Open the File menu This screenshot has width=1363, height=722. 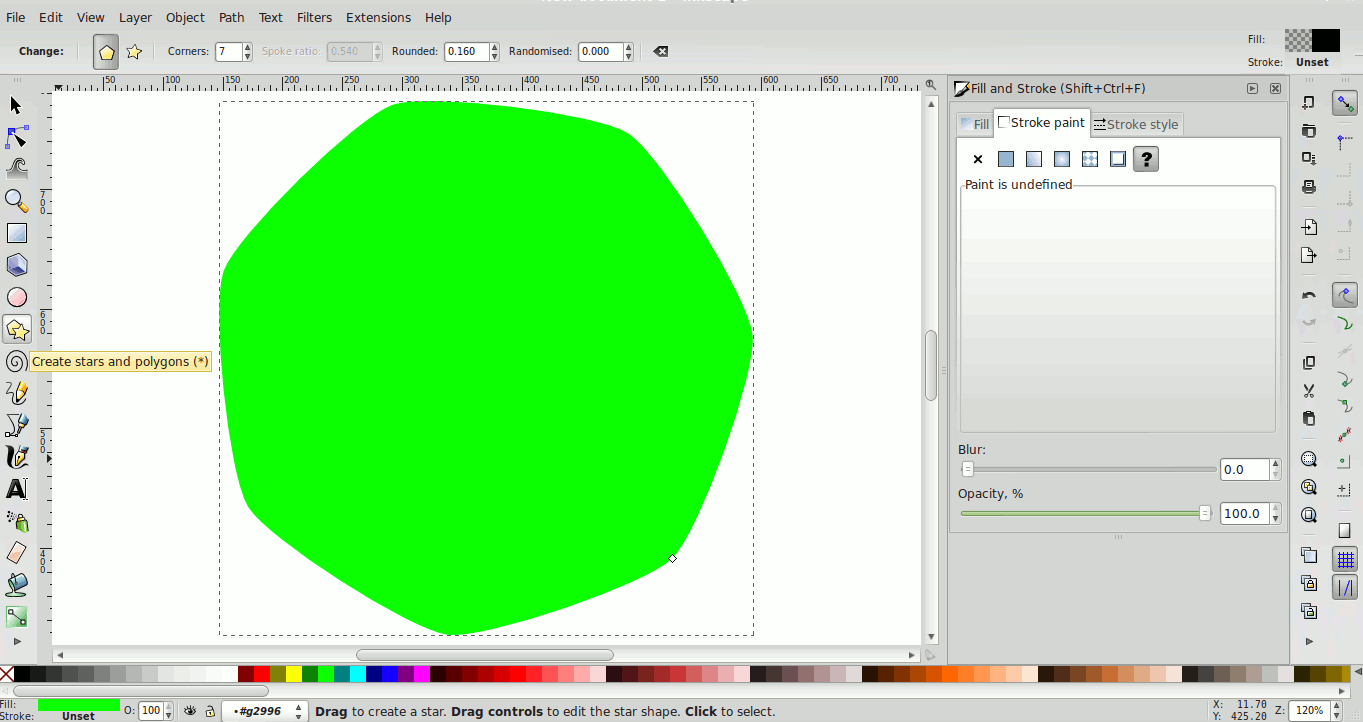(x=16, y=17)
